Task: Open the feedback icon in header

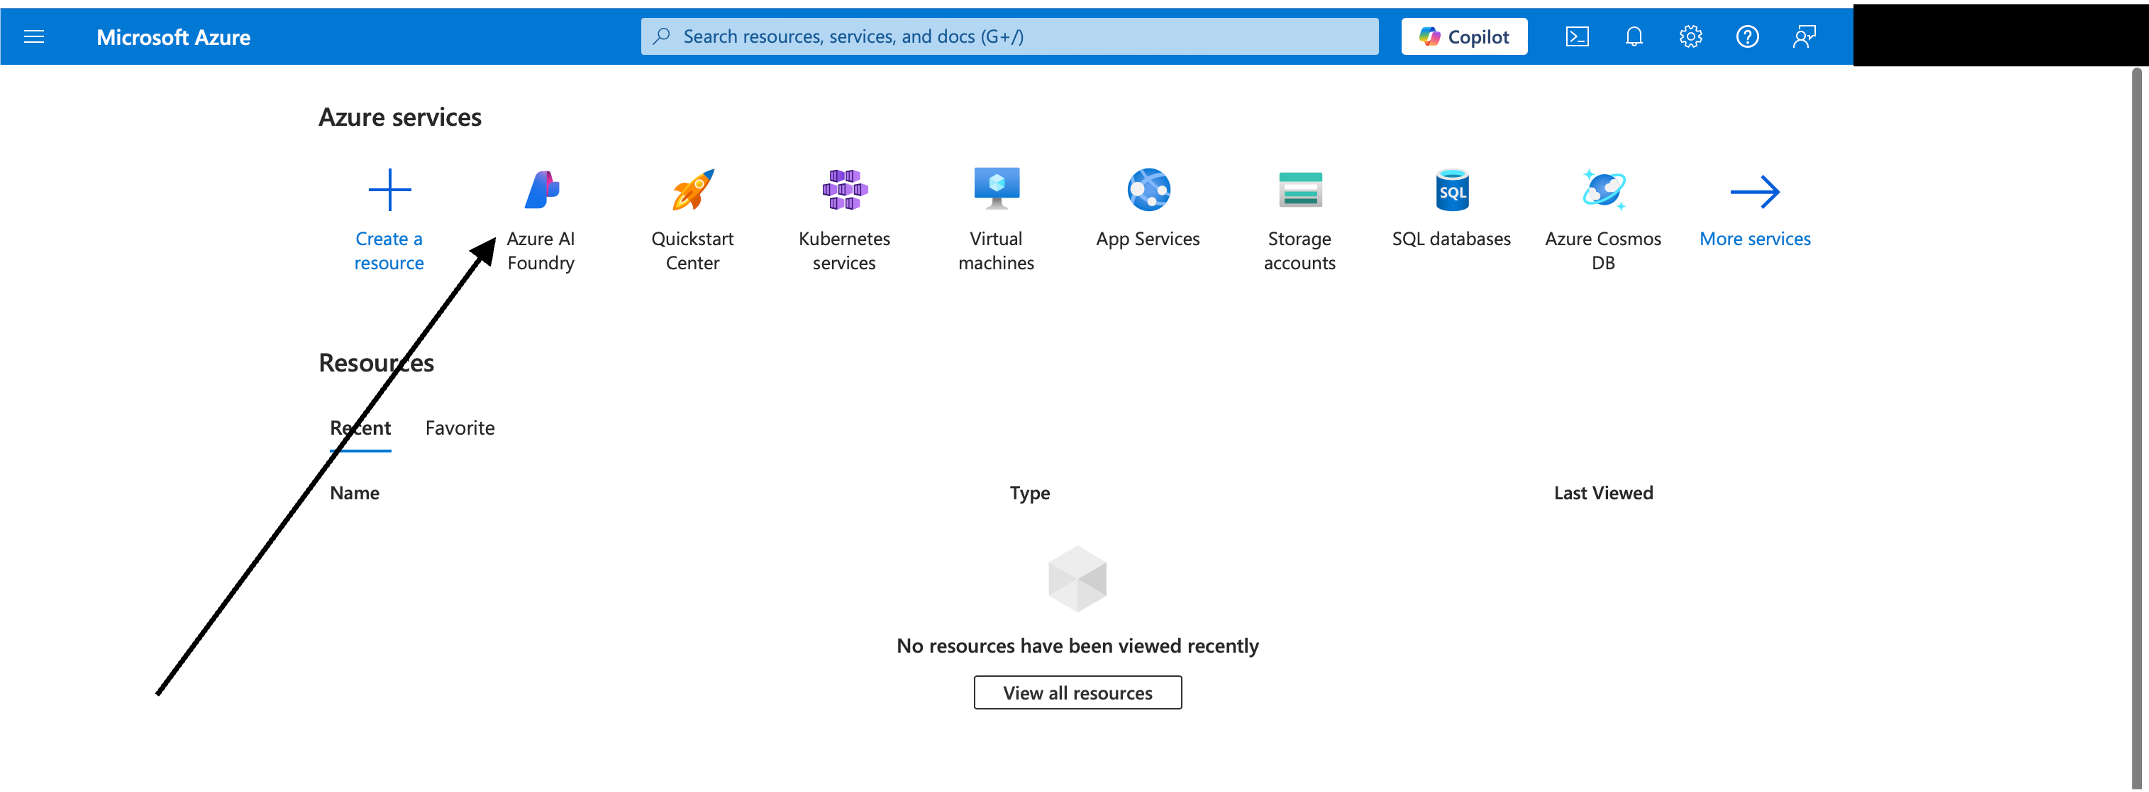Action: click(1804, 37)
